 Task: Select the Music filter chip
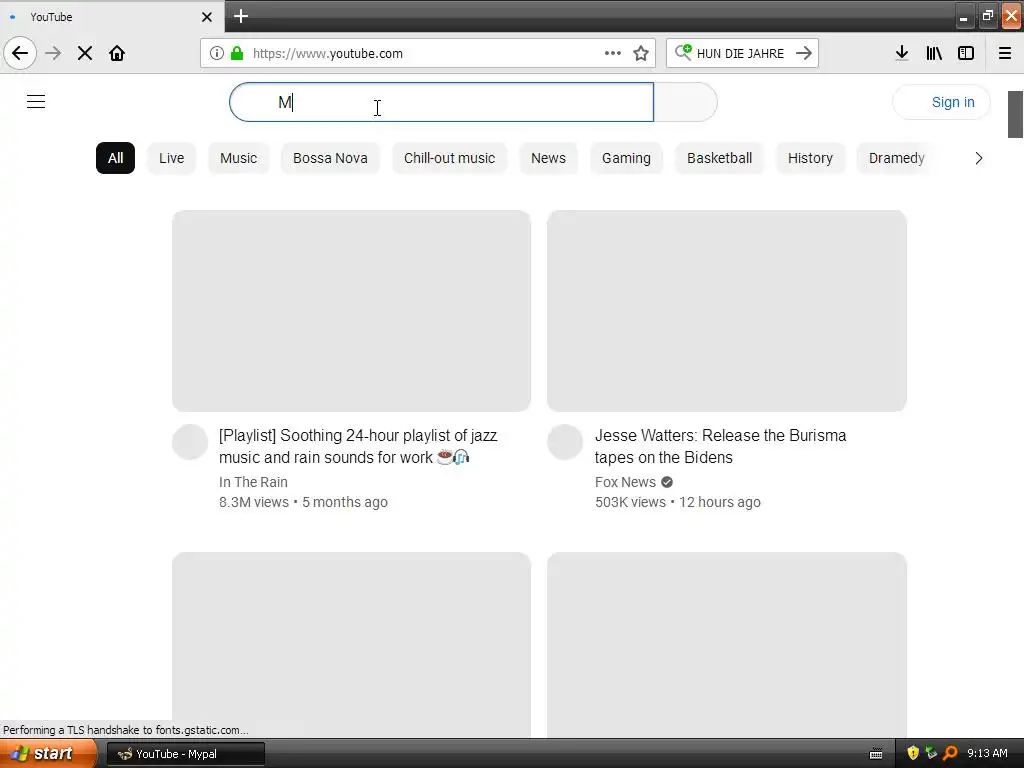point(238,158)
